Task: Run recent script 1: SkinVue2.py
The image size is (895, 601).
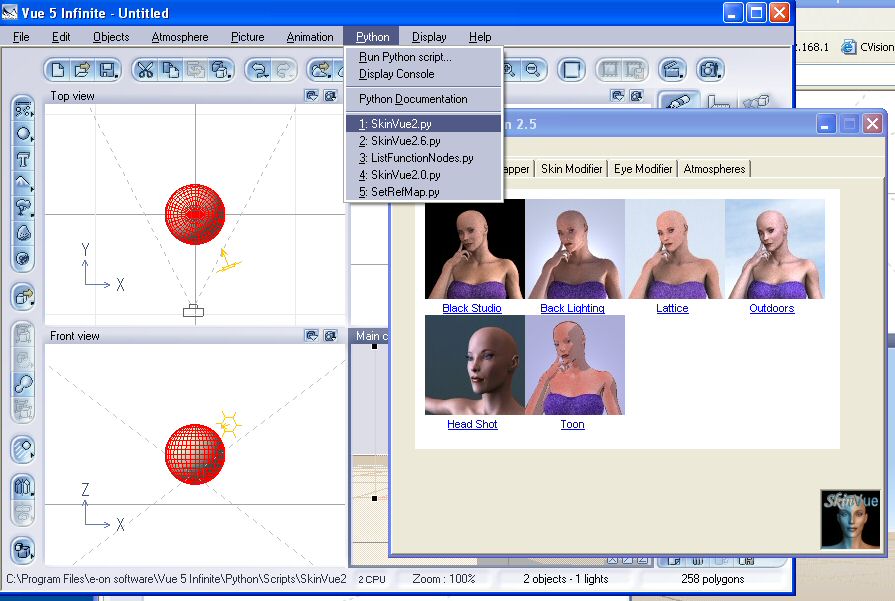Action: tap(424, 124)
